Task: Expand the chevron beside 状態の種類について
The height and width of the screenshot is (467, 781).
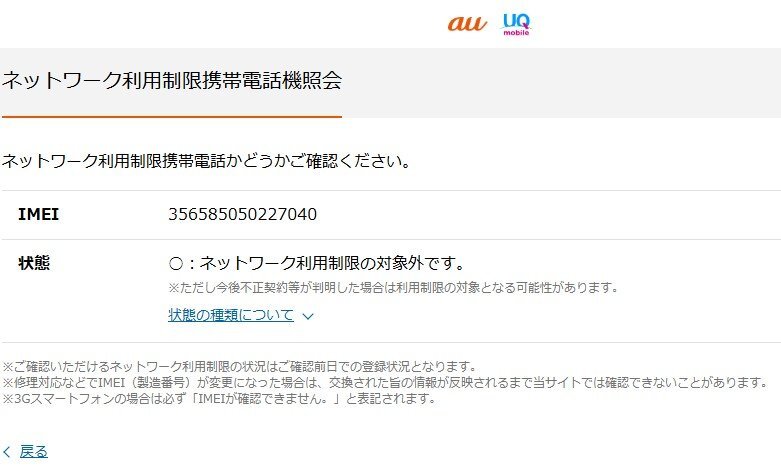Action: [x=308, y=316]
